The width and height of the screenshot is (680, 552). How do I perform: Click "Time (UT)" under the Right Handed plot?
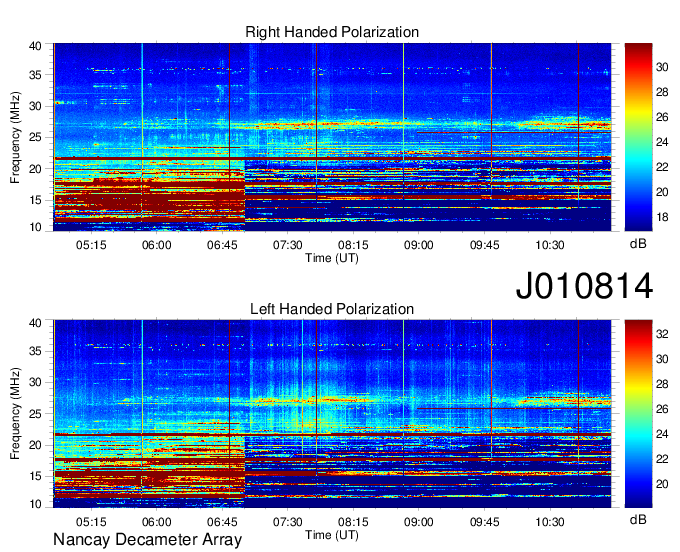[332, 258]
